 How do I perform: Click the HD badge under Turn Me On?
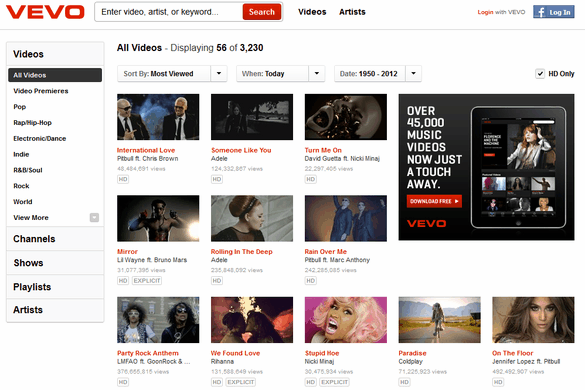[310, 179]
